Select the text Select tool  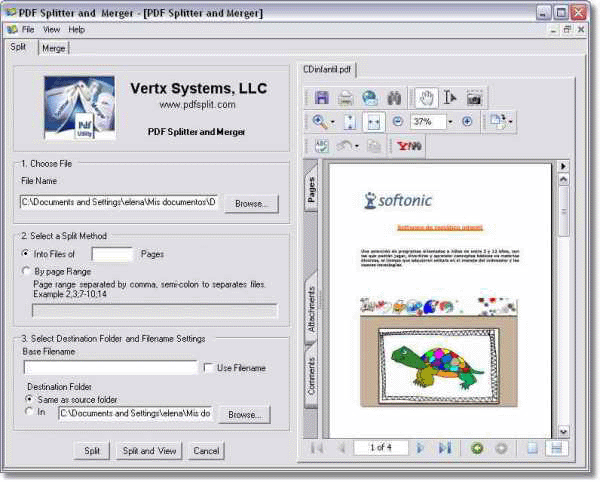coord(450,98)
